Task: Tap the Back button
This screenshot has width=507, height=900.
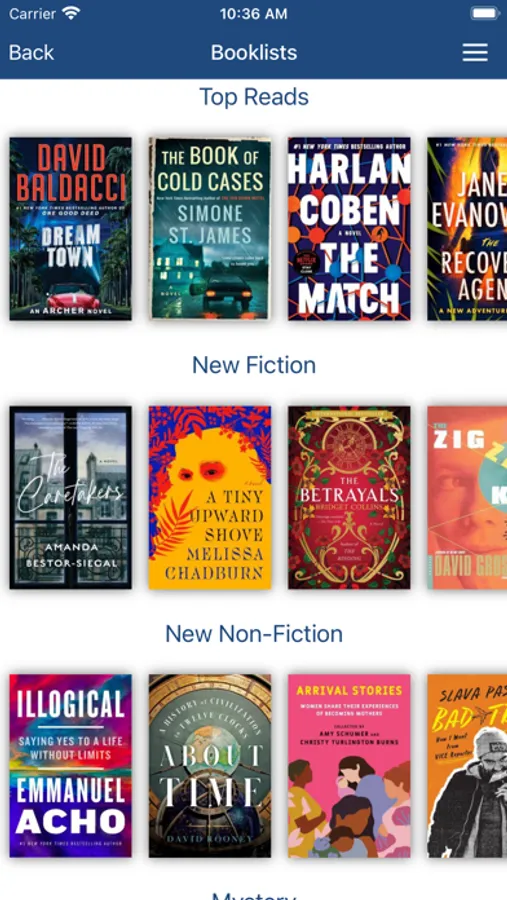Action: pyautogui.click(x=32, y=53)
